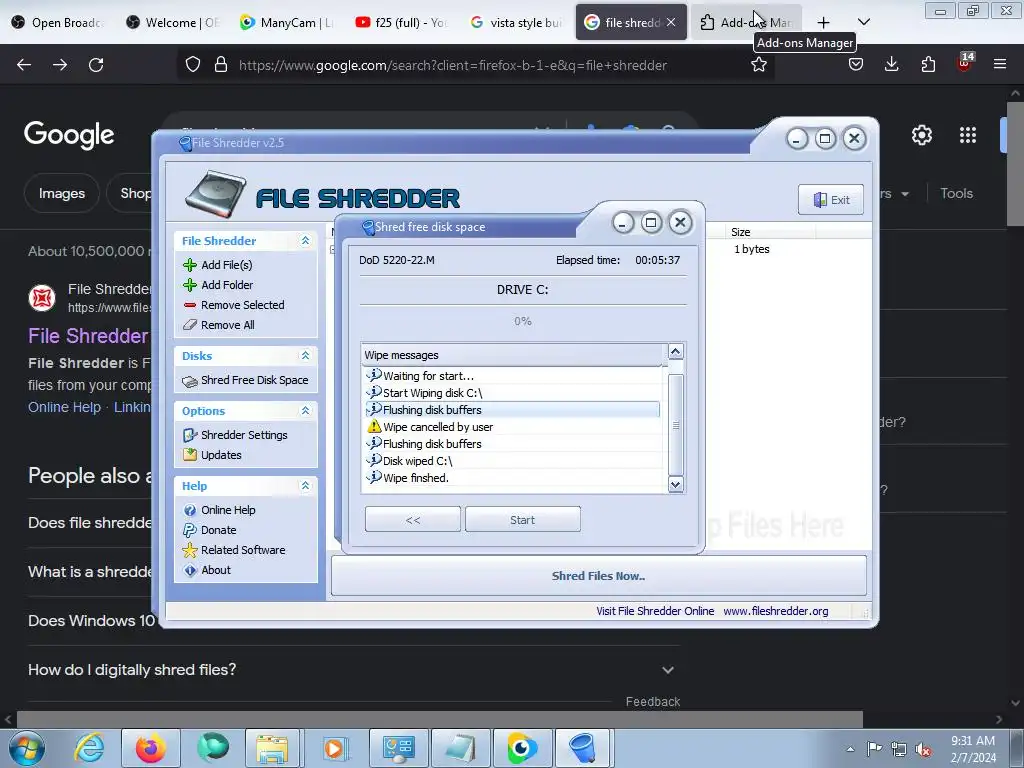Viewport: 1024px width, 768px height.
Task: Click the << back button in dialog
Action: click(x=413, y=520)
